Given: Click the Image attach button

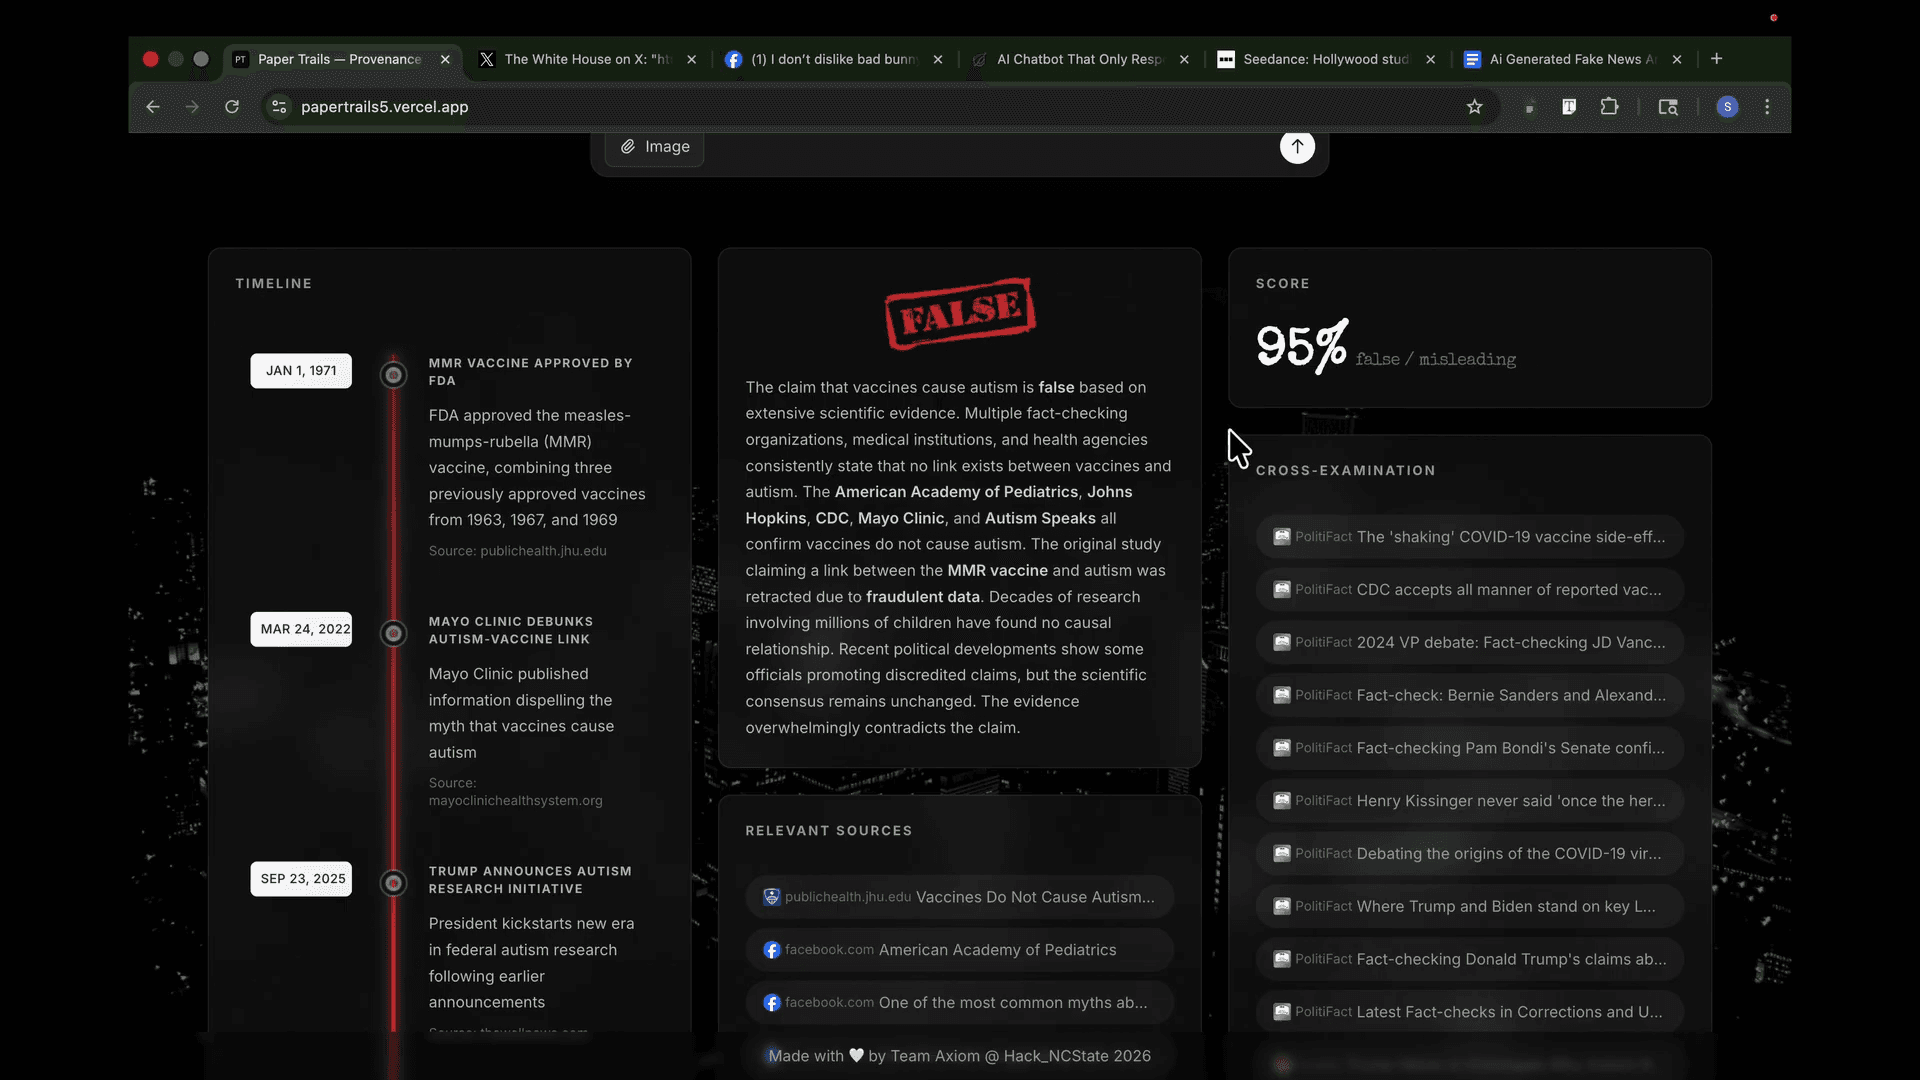Looking at the screenshot, I should (654, 147).
